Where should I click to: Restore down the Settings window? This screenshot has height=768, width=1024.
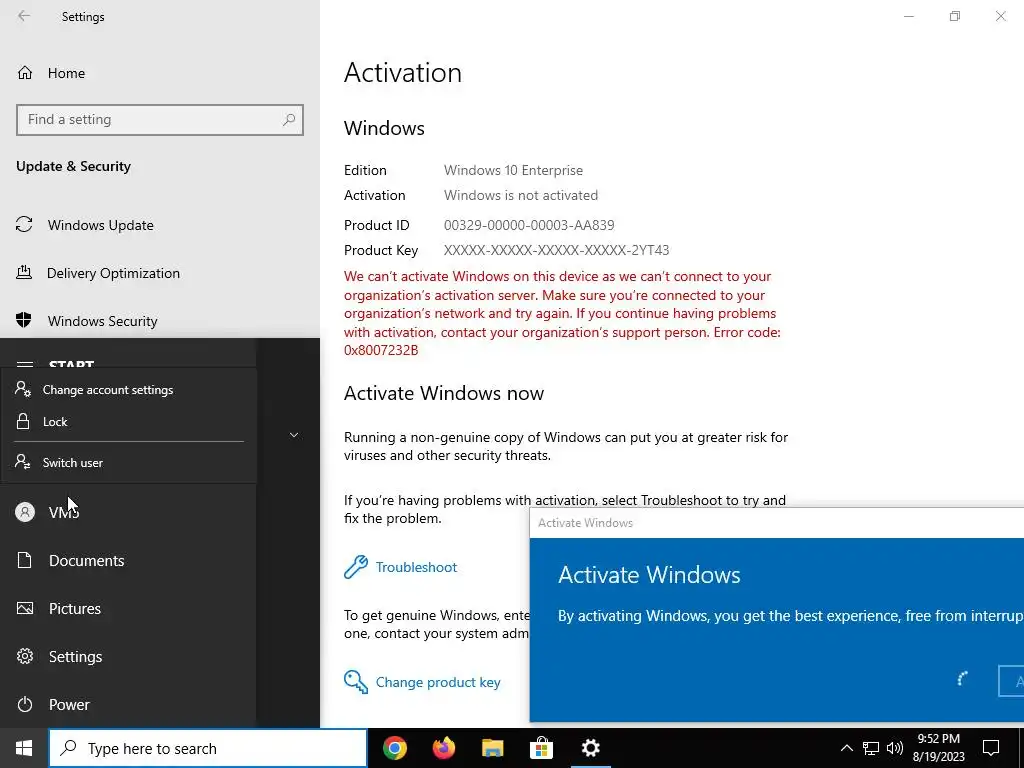[x=955, y=16]
